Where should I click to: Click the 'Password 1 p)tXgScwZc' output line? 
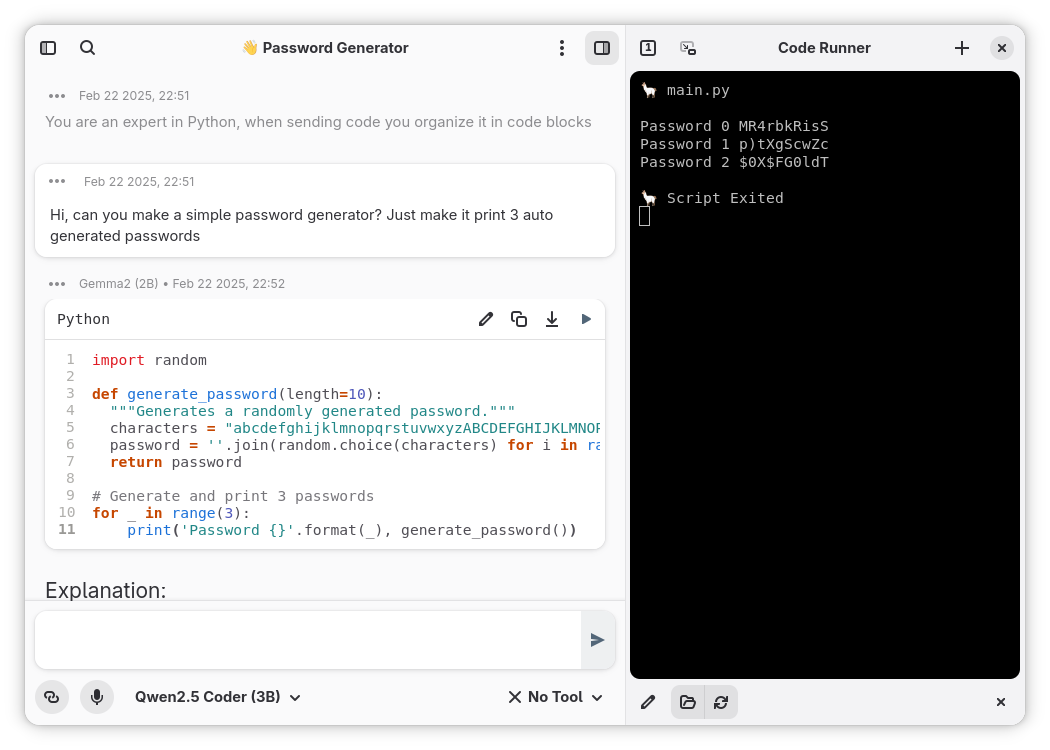[735, 144]
